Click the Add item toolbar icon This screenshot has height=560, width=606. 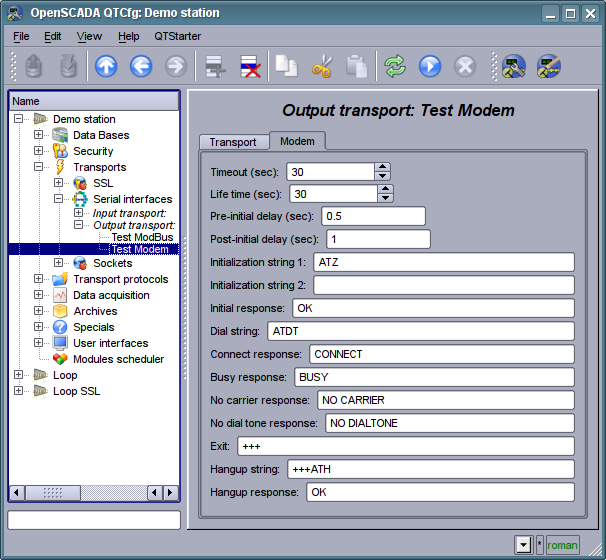click(x=215, y=66)
